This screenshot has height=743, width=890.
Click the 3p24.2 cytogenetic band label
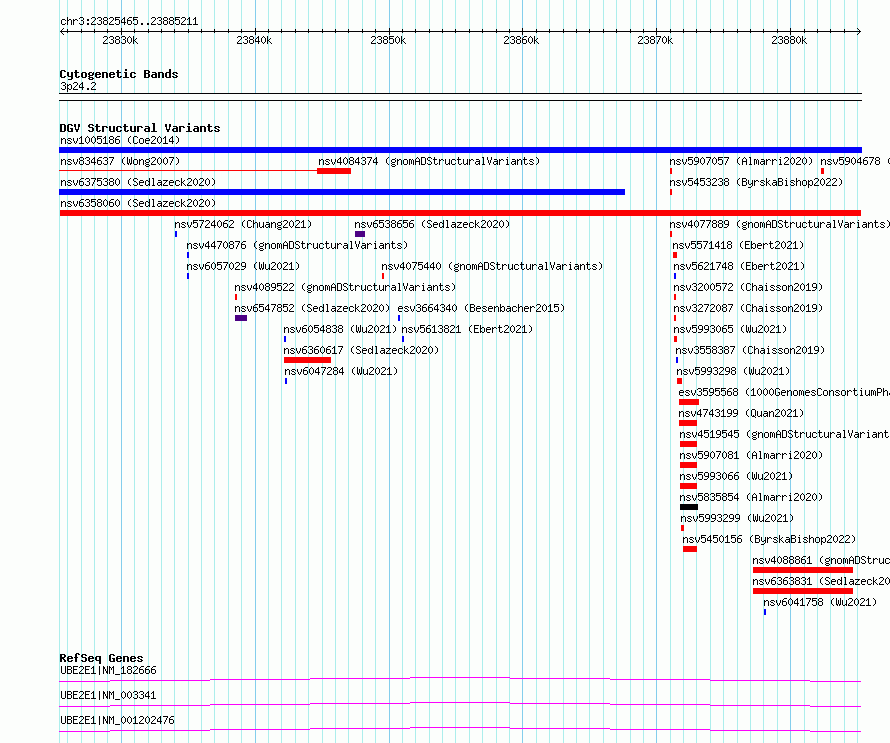pos(78,86)
